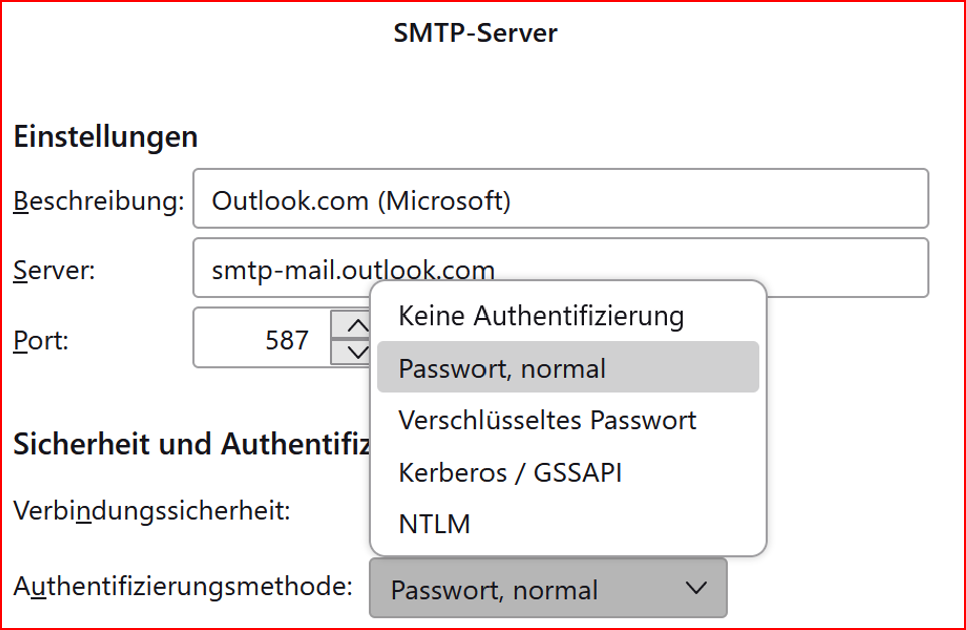This screenshot has height=630, width=966.
Task: Choose NTLM authentication method
Action: point(434,524)
